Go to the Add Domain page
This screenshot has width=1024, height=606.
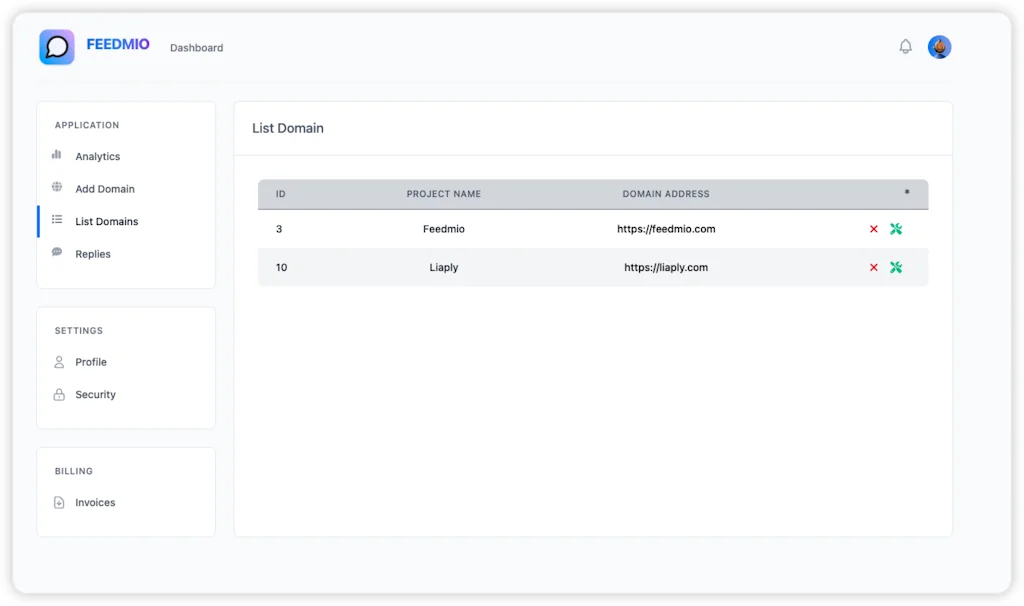click(x=103, y=188)
